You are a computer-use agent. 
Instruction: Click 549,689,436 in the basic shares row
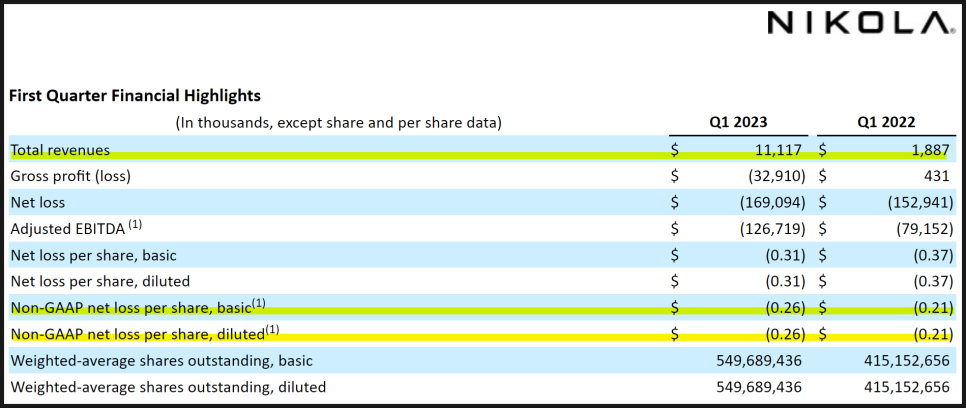pyautogui.click(x=760, y=361)
